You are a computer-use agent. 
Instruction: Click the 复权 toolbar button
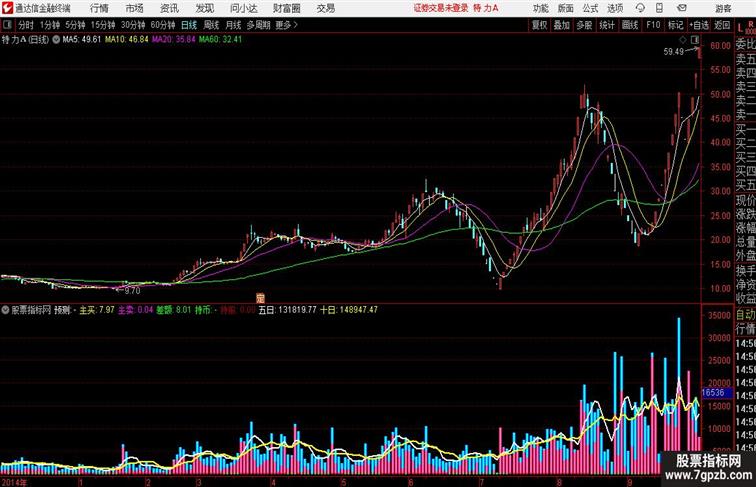pos(539,25)
